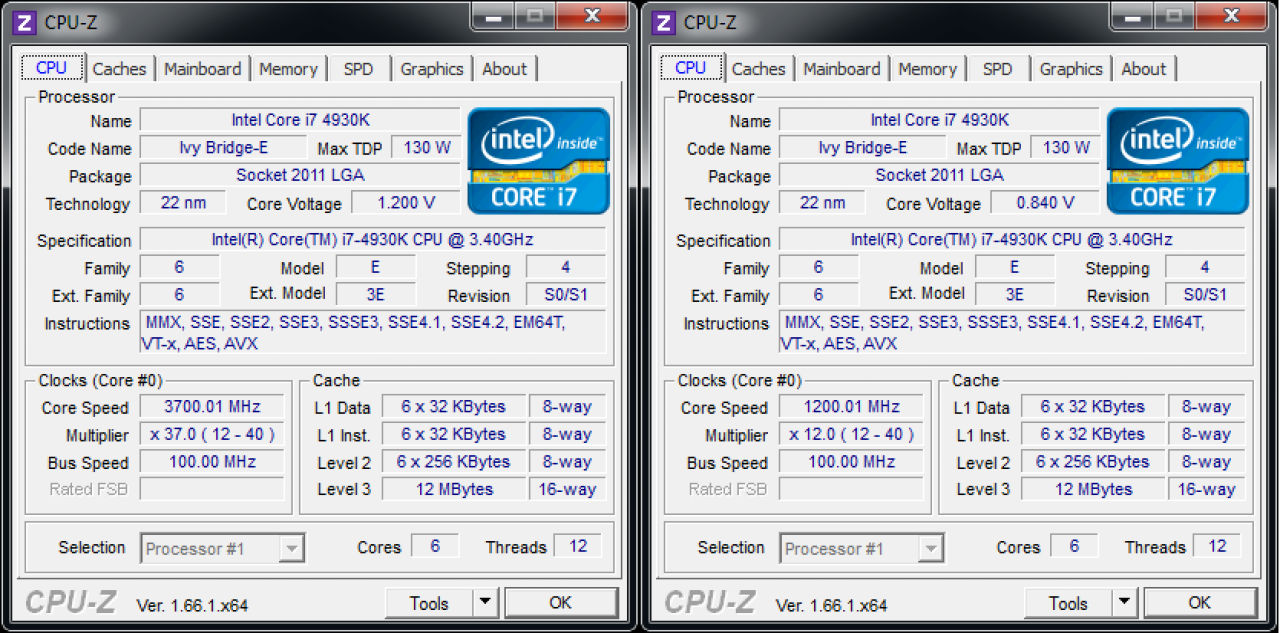
Task: Click the Socket 2011 LGA package in right window
Action: (x=939, y=175)
